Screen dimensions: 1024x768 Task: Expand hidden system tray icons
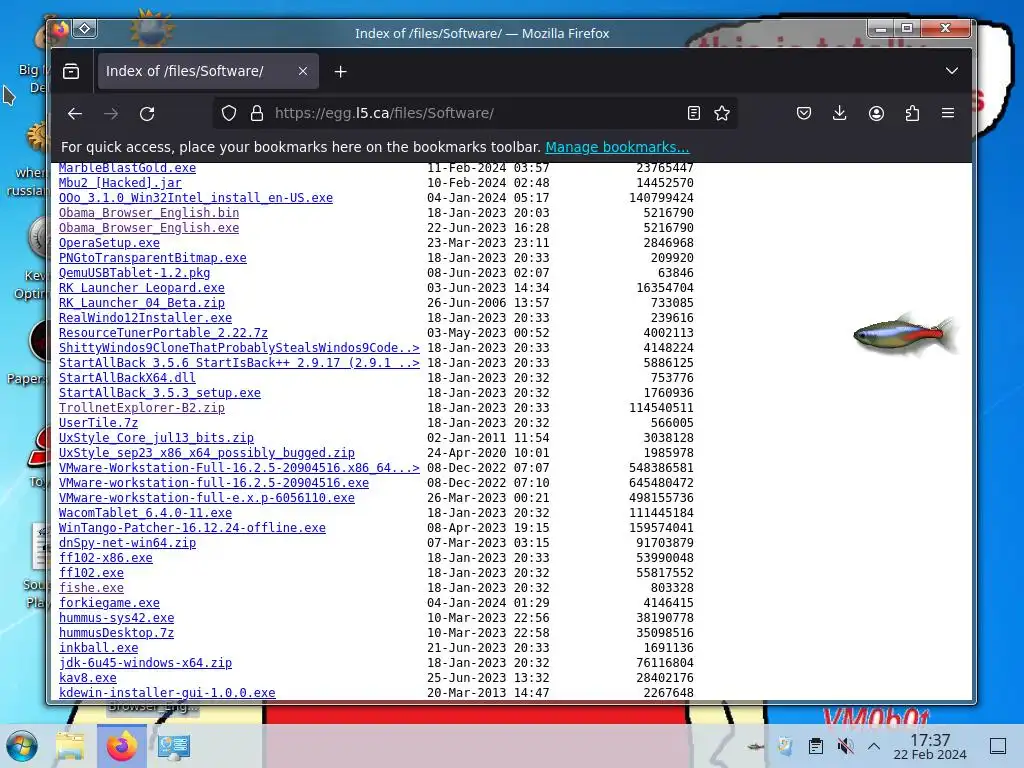coord(874,746)
